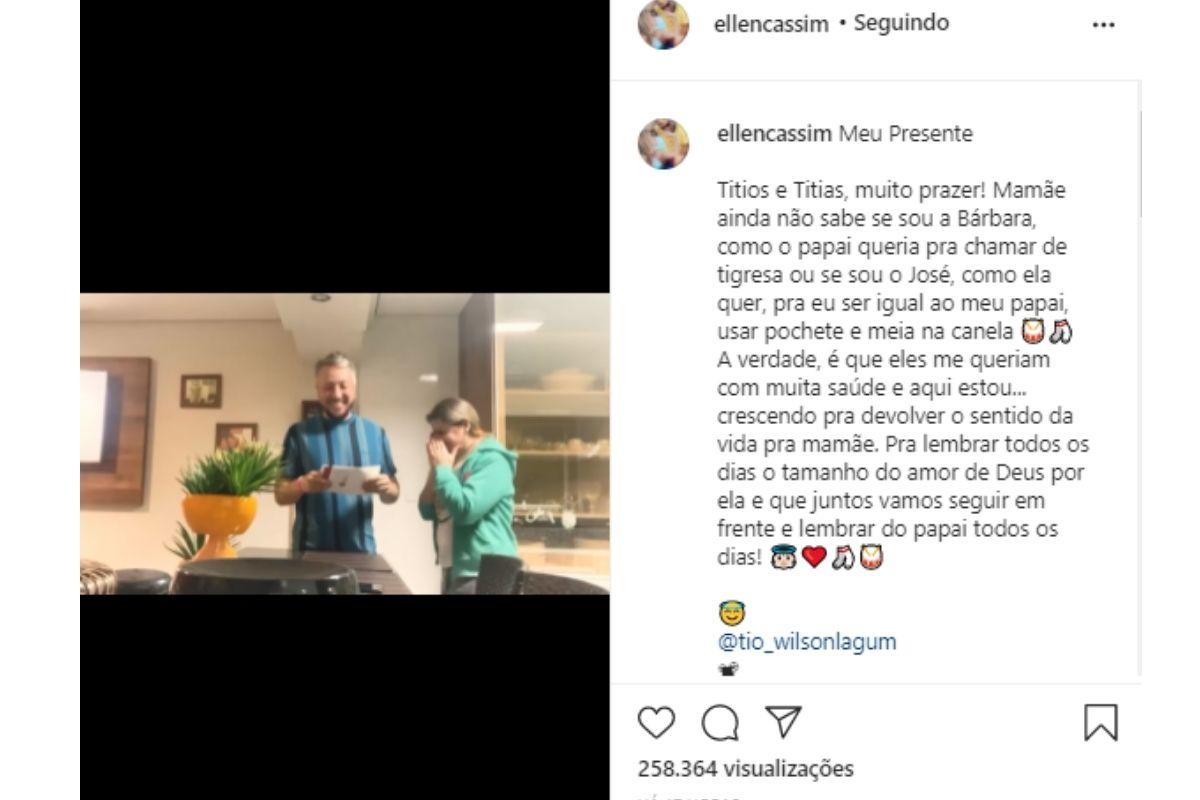Open more options three-dots menu
The height and width of the screenshot is (800, 1200).
click(1103, 25)
